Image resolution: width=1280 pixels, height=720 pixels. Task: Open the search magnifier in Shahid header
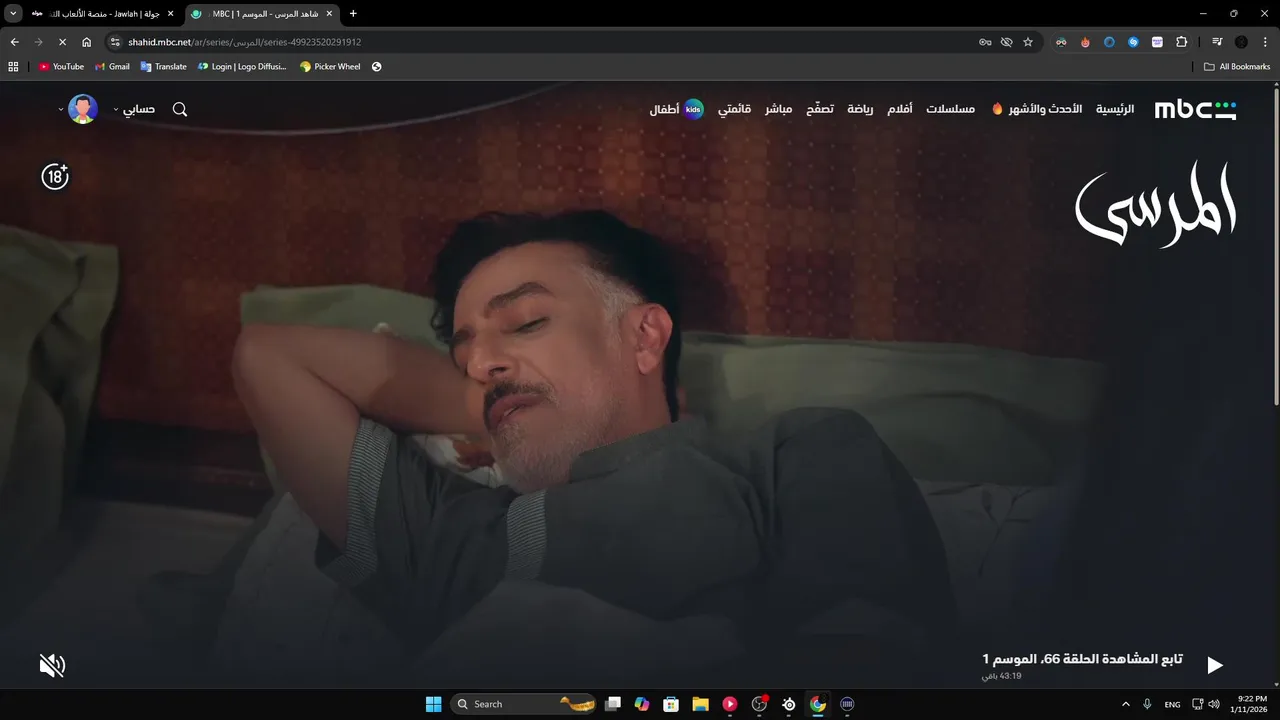(180, 109)
